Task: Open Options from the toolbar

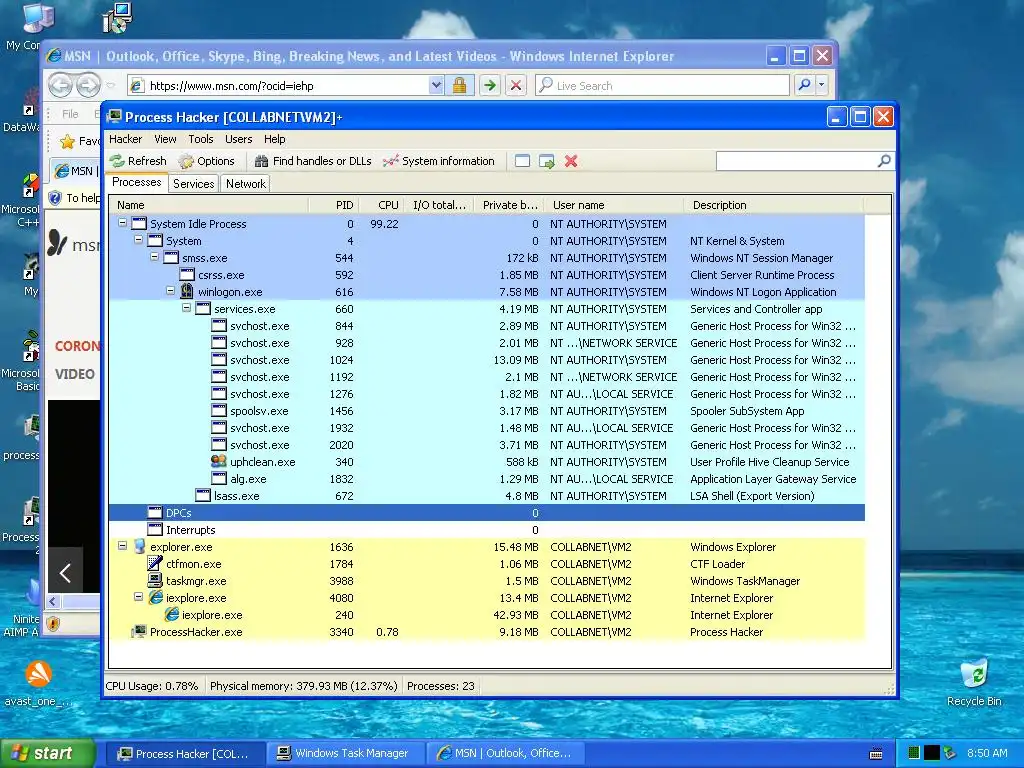Action: (206, 161)
